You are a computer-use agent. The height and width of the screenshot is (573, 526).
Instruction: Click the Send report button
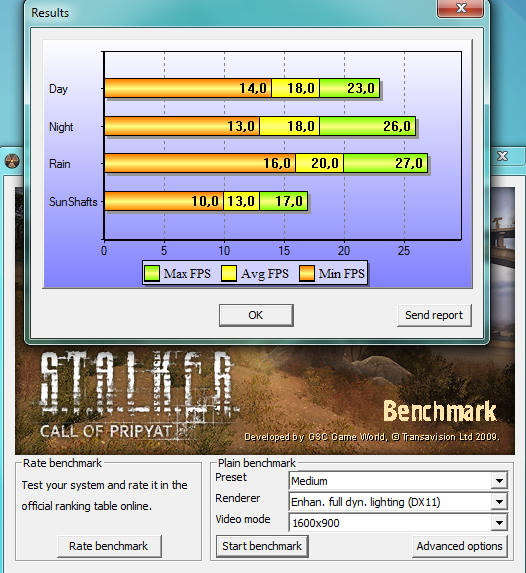[434, 315]
